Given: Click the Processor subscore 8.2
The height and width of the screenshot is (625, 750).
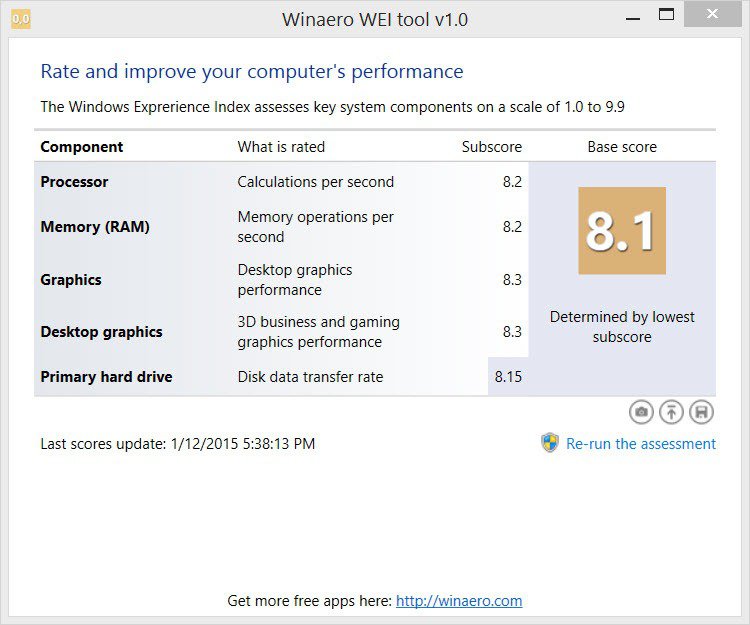Looking at the screenshot, I should [x=512, y=182].
